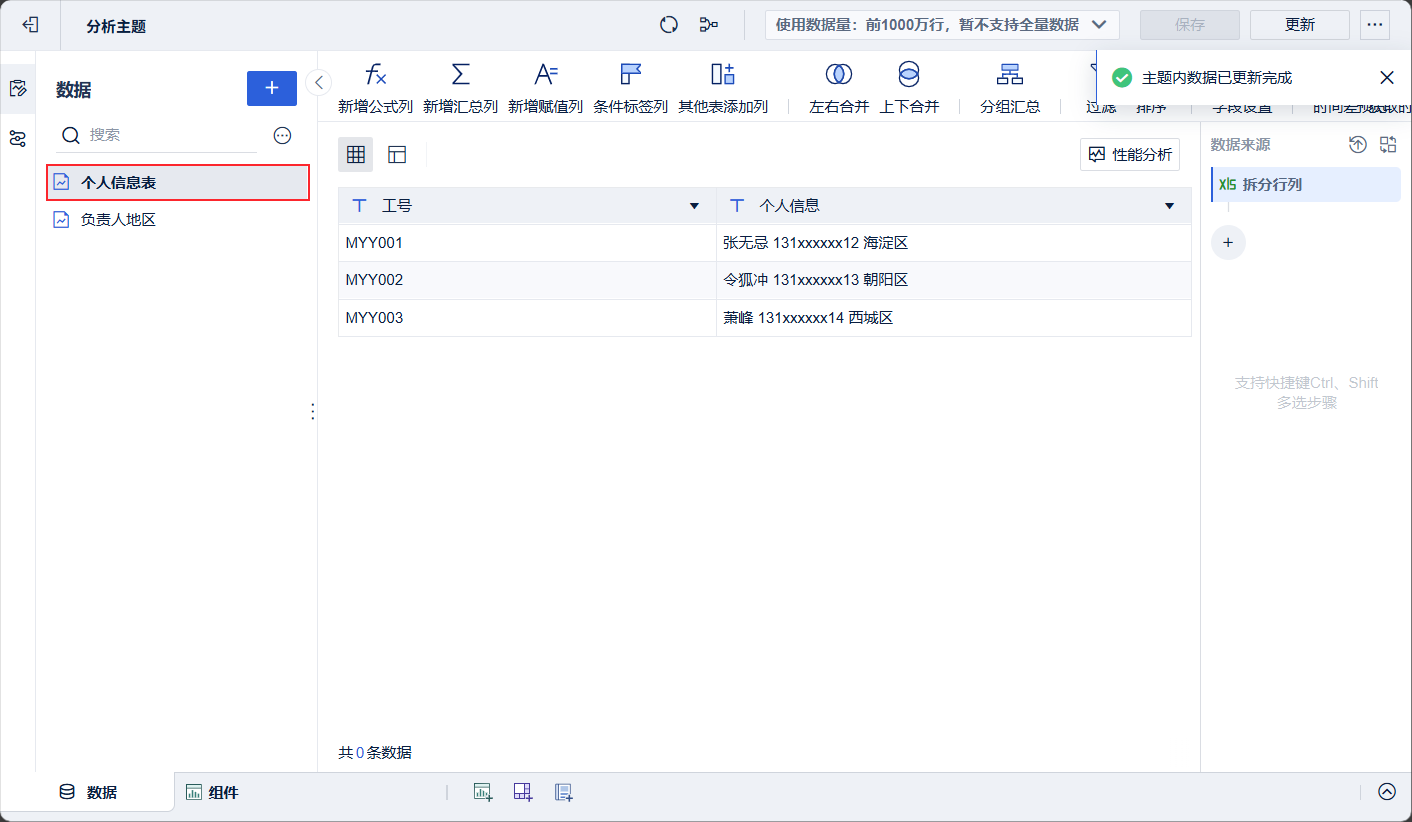Screen dimensions: 1412x822
Task: Switch to the 组件 components tab
Action: pos(212,791)
